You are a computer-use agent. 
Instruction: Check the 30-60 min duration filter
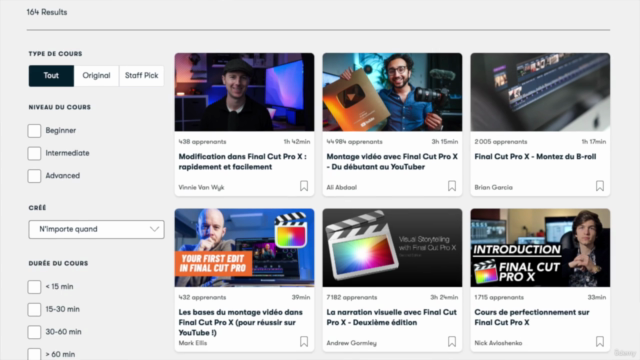coord(34,332)
